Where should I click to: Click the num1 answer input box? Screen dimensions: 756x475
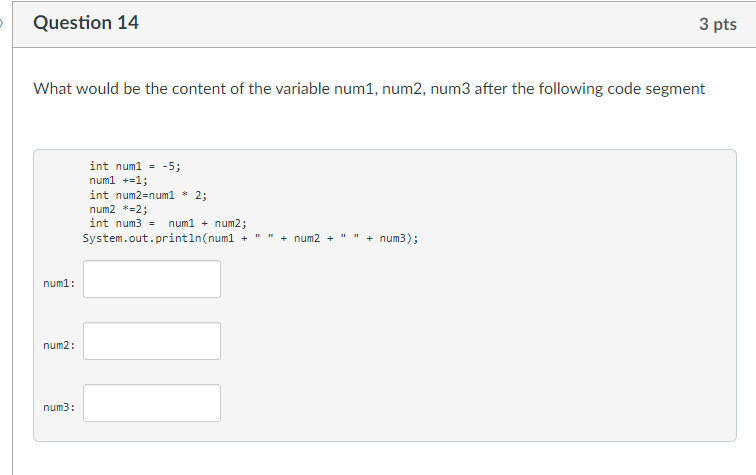152,279
